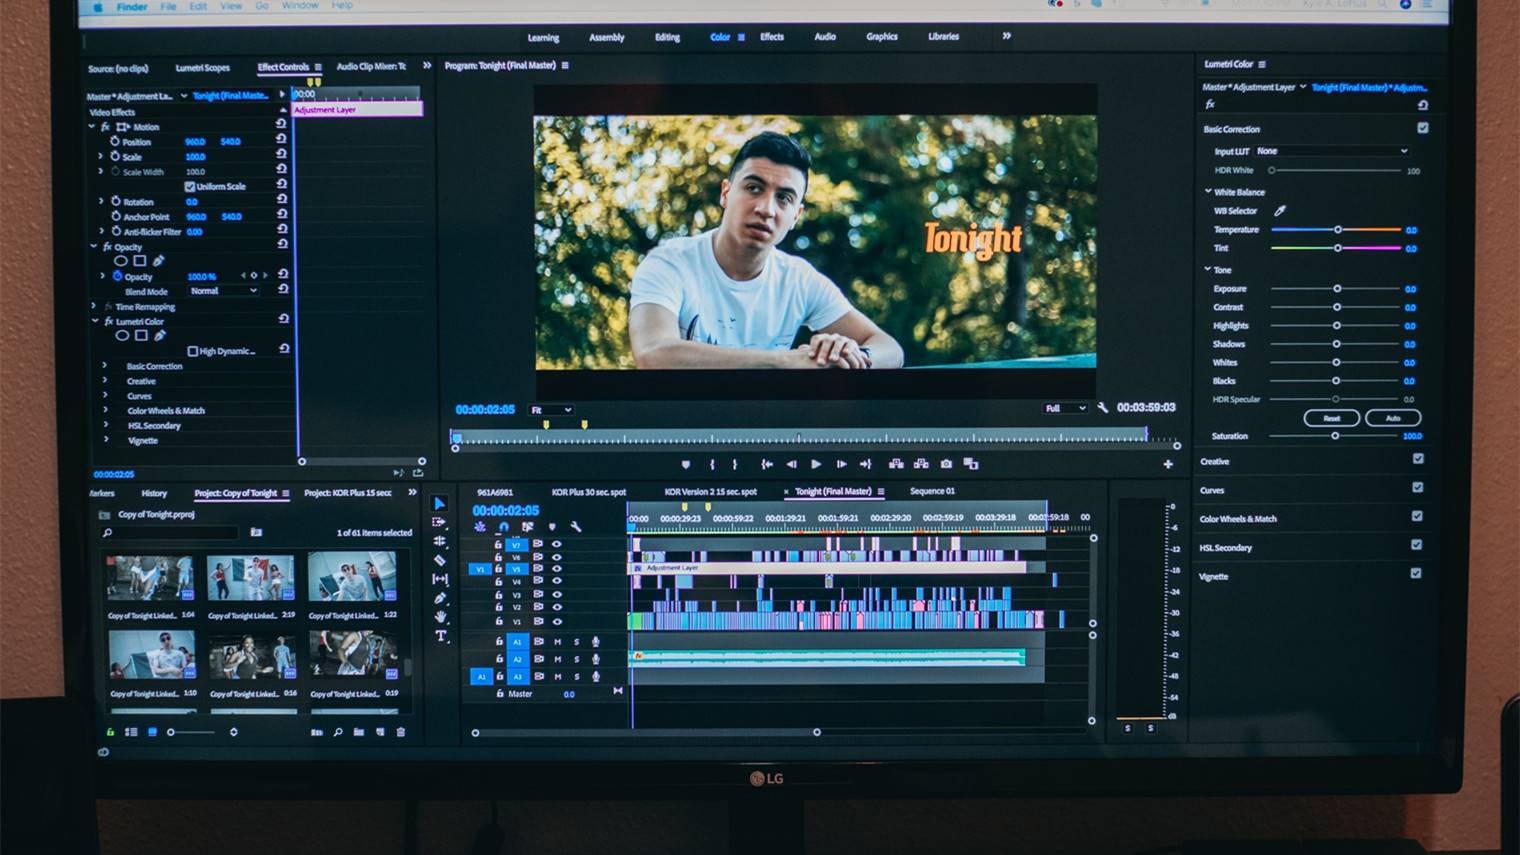Open KOR Plus 30 sec. spot tab

589,492
